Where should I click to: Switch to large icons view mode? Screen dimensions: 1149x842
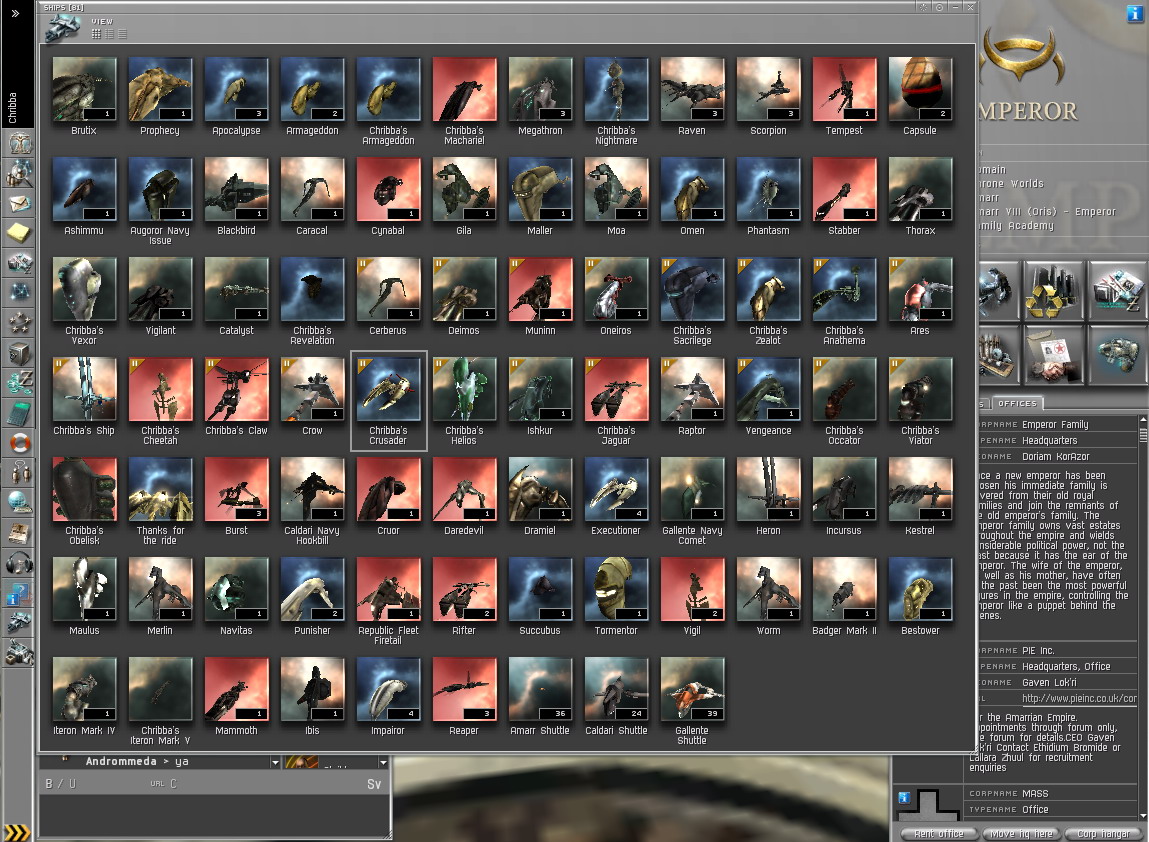click(96, 34)
